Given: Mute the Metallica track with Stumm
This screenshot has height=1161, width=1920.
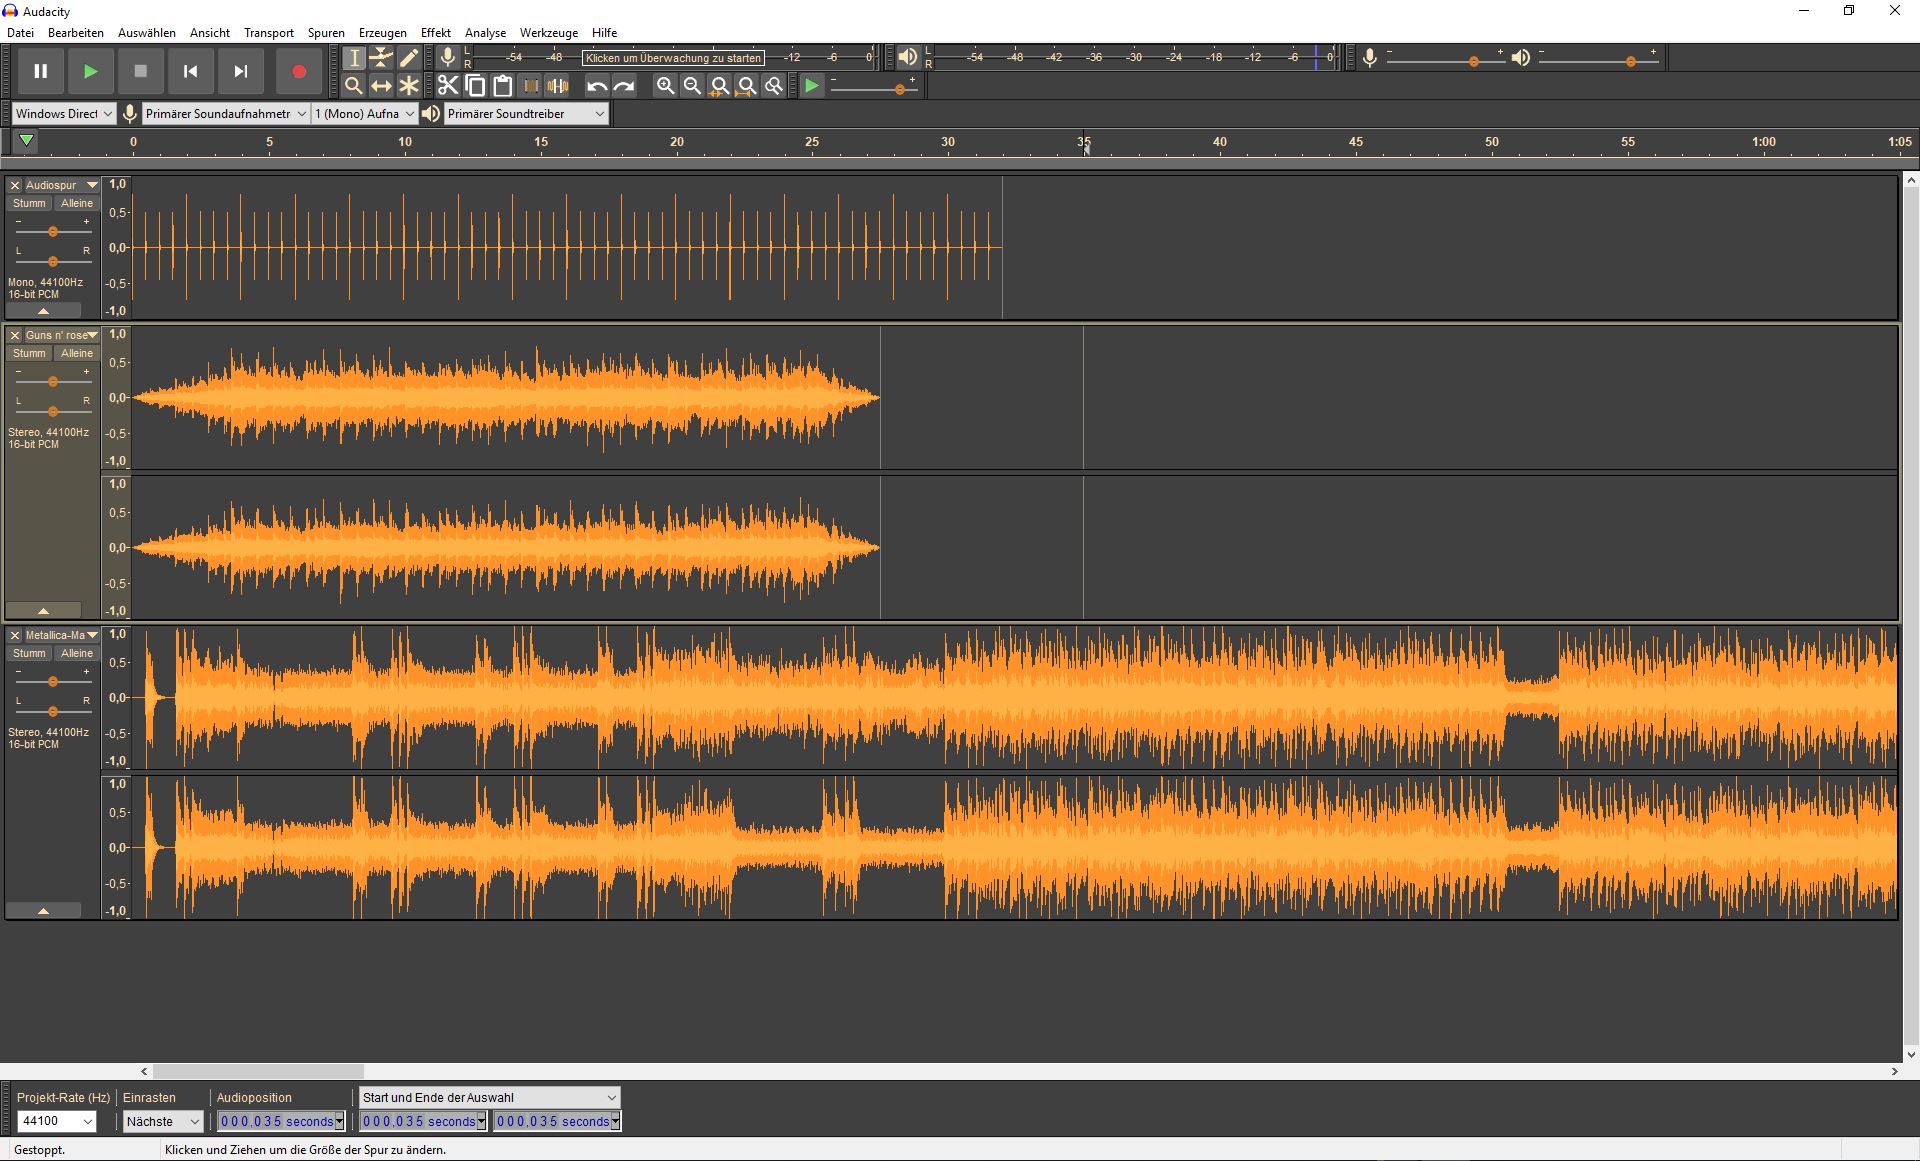Looking at the screenshot, I should pos(29,653).
